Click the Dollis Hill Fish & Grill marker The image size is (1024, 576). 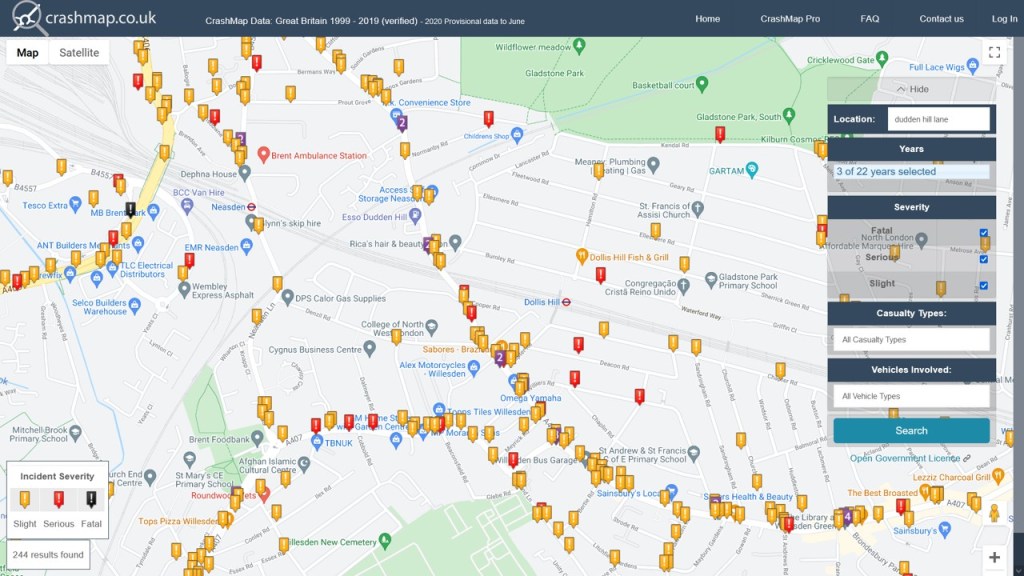[582, 257]
